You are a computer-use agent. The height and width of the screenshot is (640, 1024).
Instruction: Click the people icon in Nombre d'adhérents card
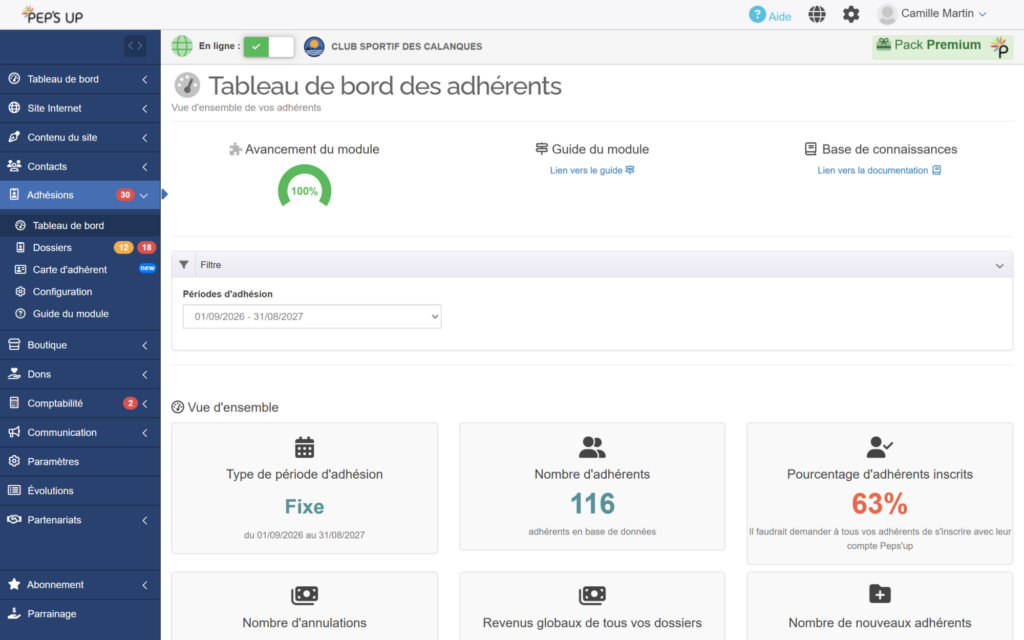click(x=592, y=447)
